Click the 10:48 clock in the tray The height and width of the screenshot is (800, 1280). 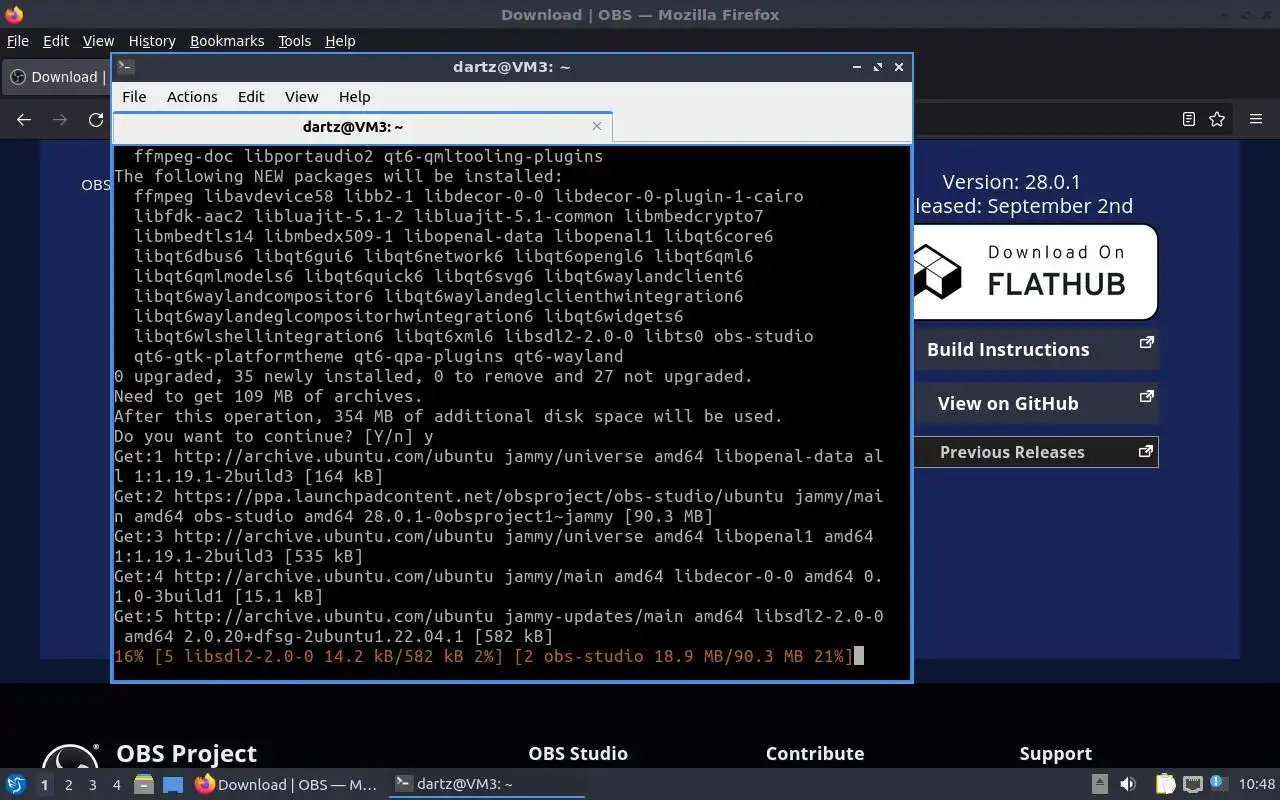(x=1257, y=785)
